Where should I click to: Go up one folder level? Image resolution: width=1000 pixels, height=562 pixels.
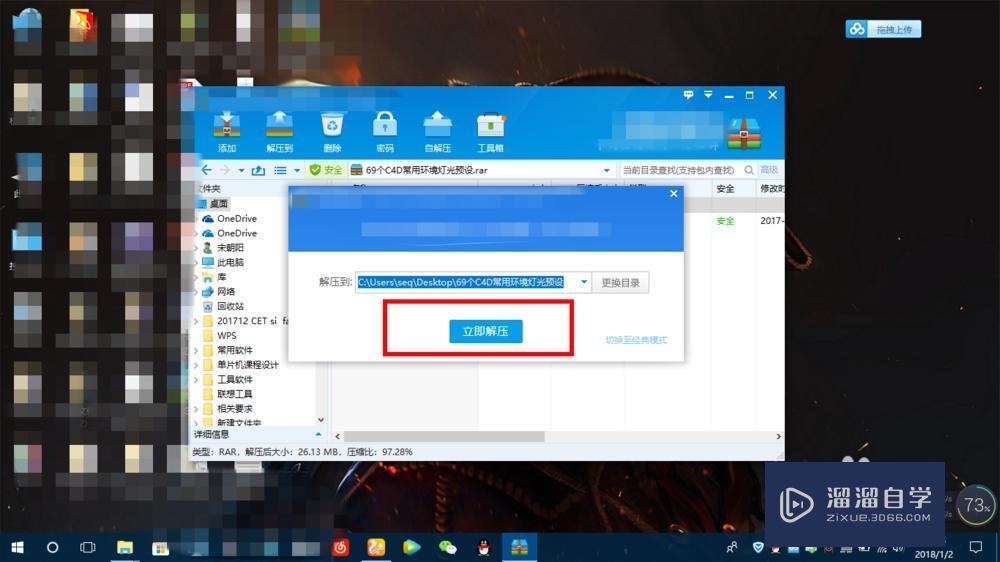pyautogui.click(x=258, y=170)
